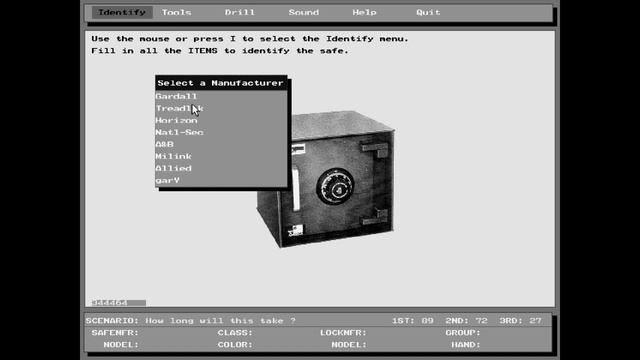Click the safe door handle
Screen dimensions: 640x360
point(296,190)
